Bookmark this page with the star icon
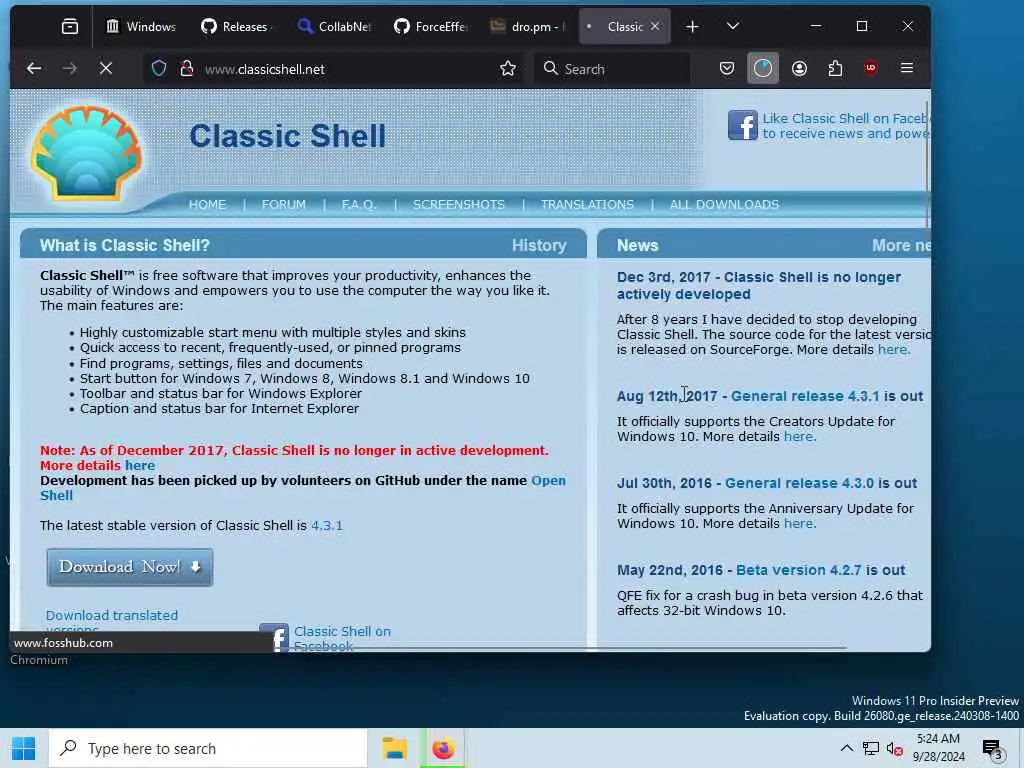 [508, 69]
